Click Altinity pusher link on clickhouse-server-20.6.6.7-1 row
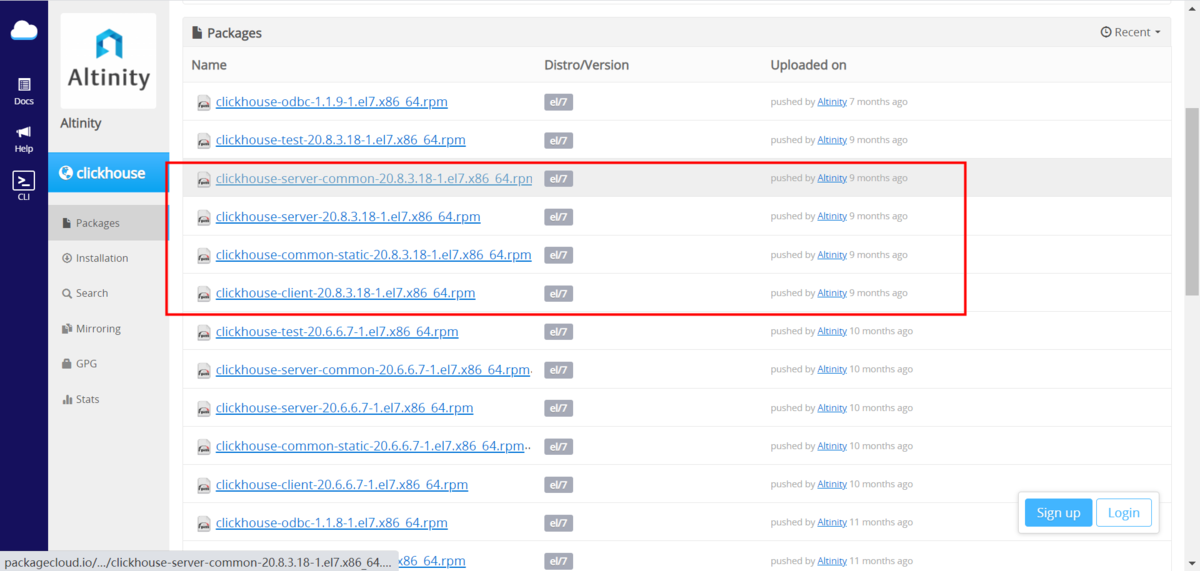 click(832, 408)
